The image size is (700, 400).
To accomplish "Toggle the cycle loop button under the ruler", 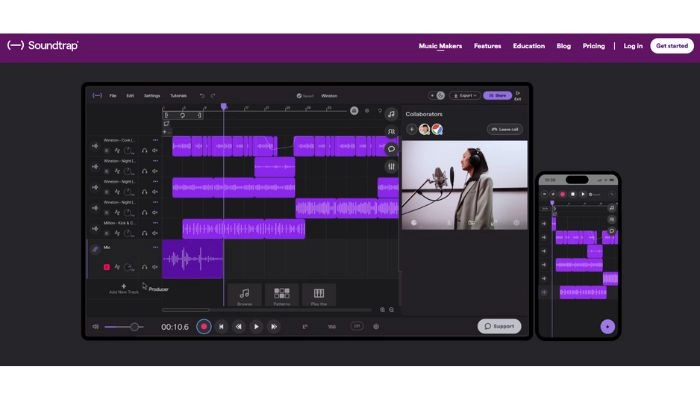I will click(183, 115).
